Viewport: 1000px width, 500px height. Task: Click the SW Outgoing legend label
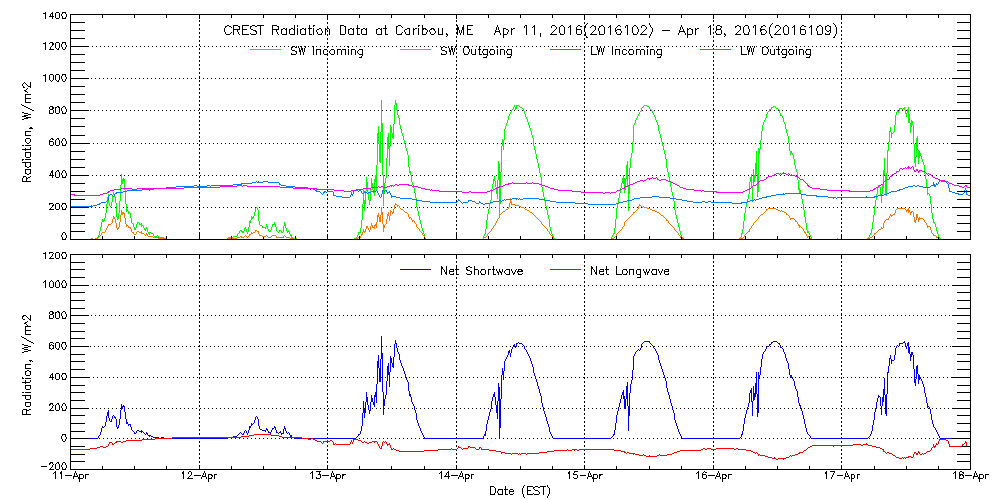[476, 52]
